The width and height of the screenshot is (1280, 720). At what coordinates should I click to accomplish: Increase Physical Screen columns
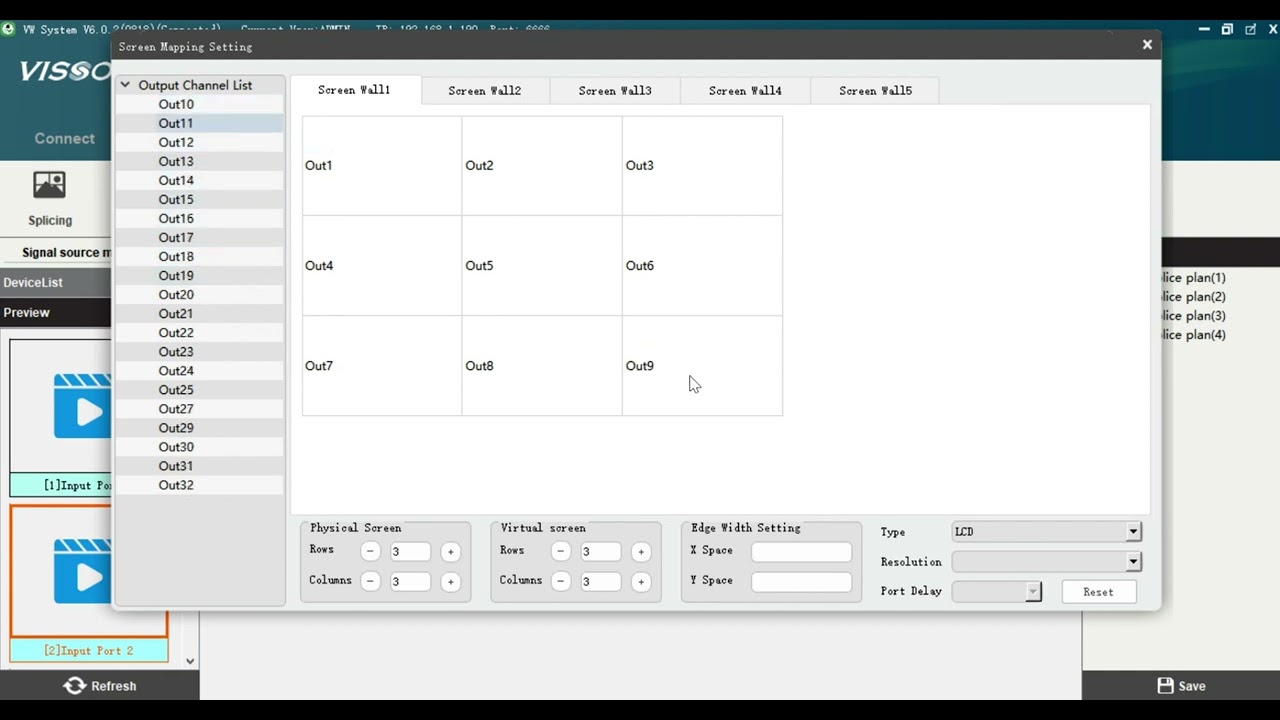coord(450,581)
